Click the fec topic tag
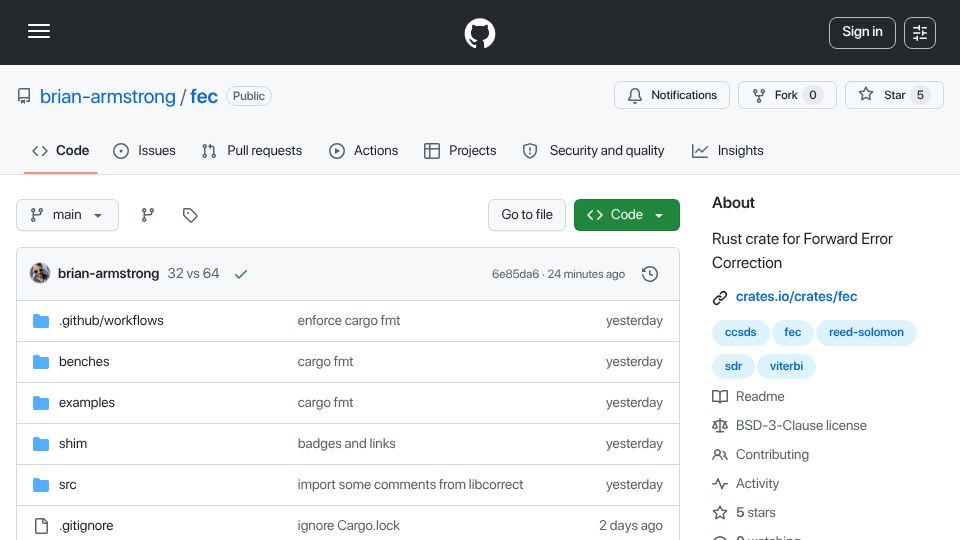The image size is (960, 540). [792, 332]
